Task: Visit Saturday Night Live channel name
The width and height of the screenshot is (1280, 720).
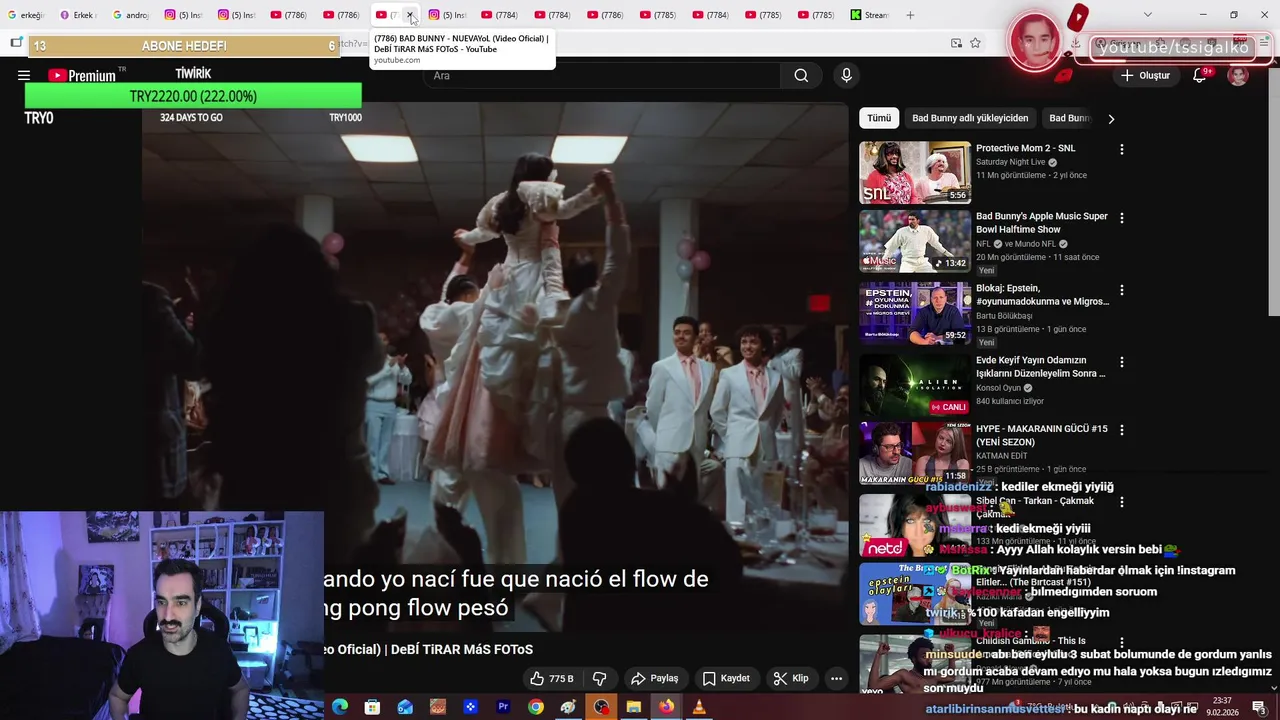Action: click(1010, 162)
